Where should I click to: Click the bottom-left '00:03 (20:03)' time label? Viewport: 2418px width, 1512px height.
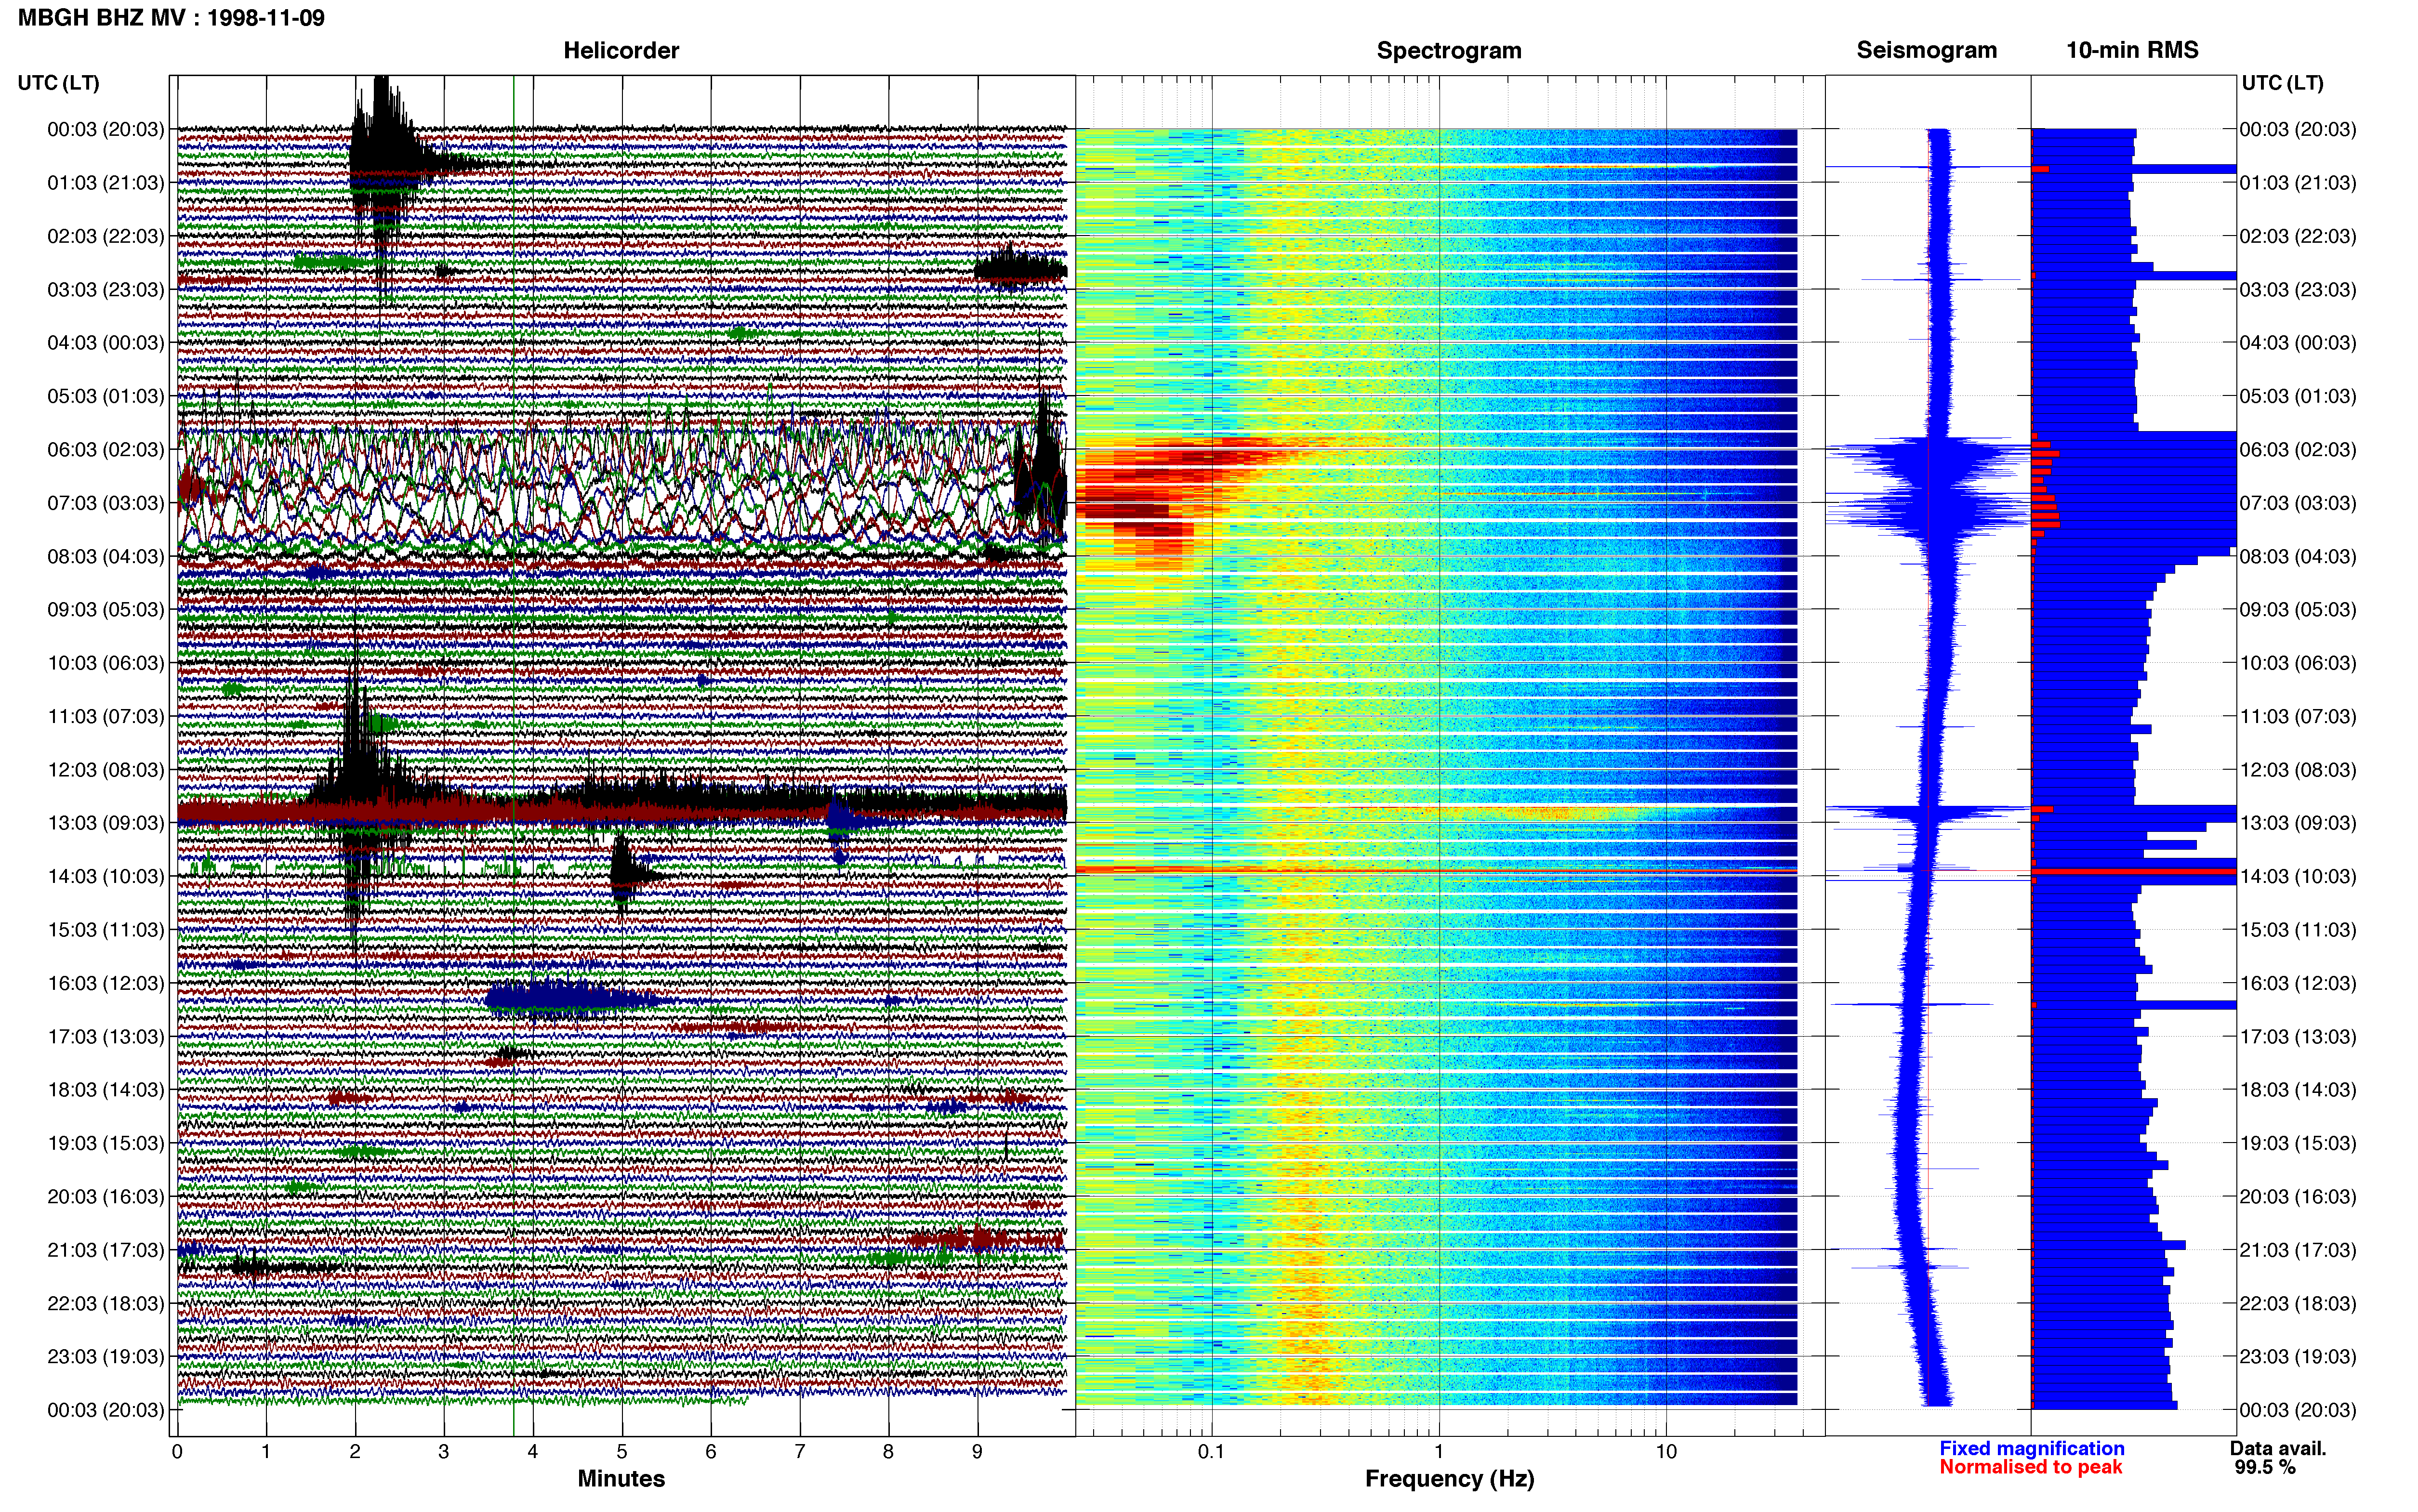tap(106, 1410)
